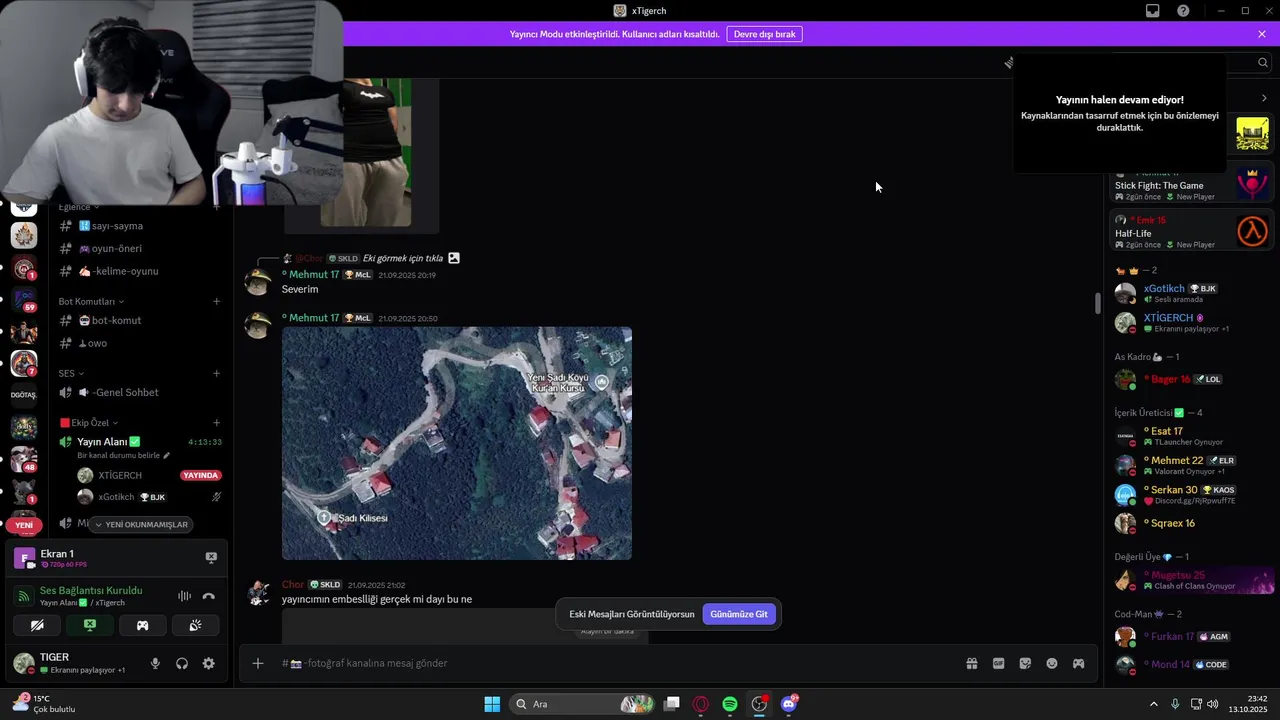Send a gift with gift icon
This screenshot has width=1280, height=720.
pos(971,663)
